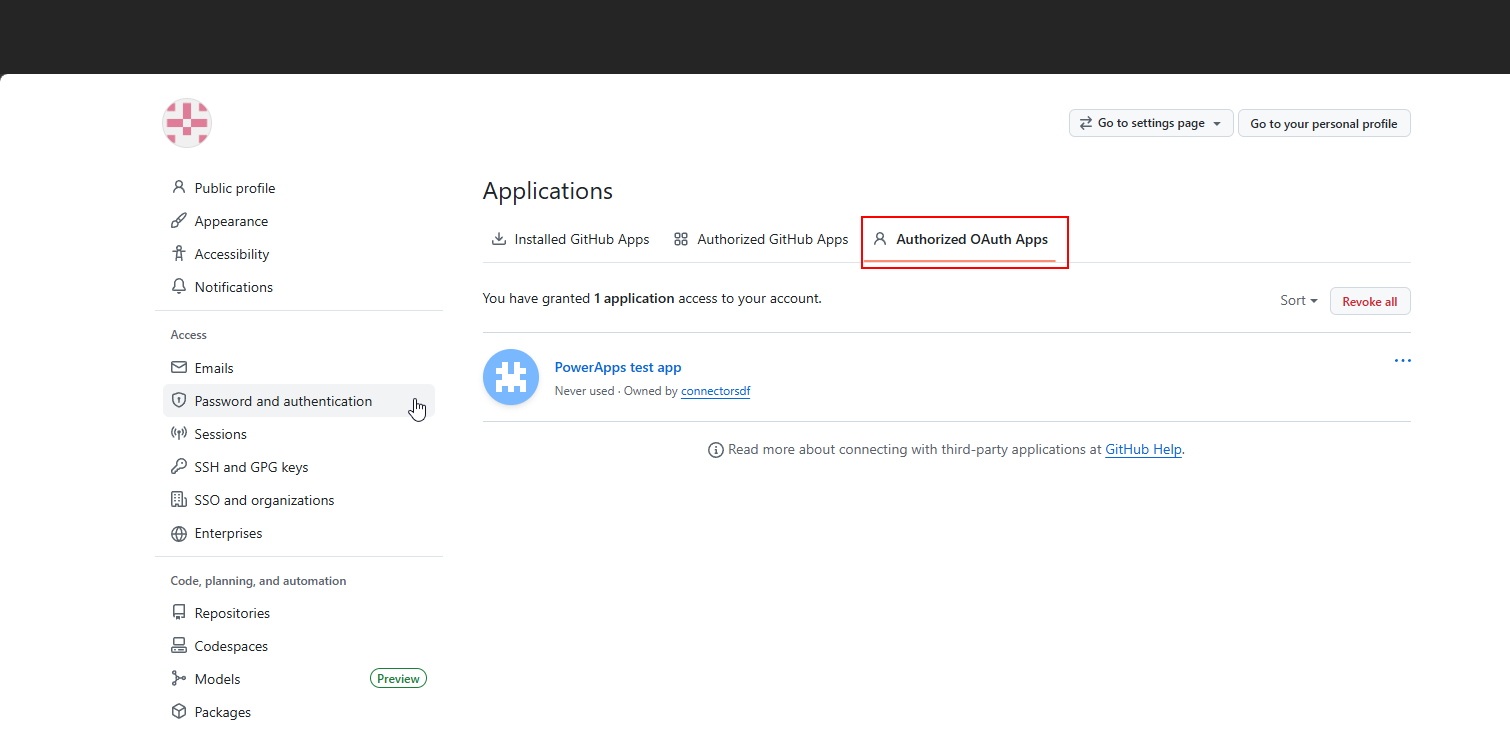The height and width of the screenshot is (734, 1510).
Task: Click the paintbrush icon beside Appearance
Action: point(179,221)
